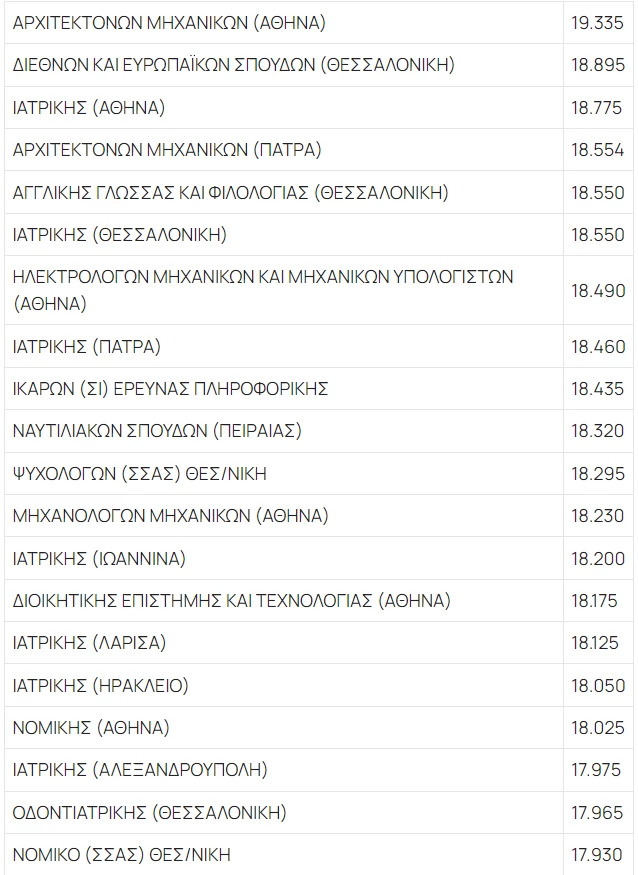Select ΔΙΟΙΚΗΤΙΚΗΣ ΕΠΙΣΤΗΜΗΣ ΚΑΙ ΤΕΧΝΟΛΟΓΙΑΣ (ΑΘΗΝΑ)
The image size is (638, 875).
[x=231, y=601]
